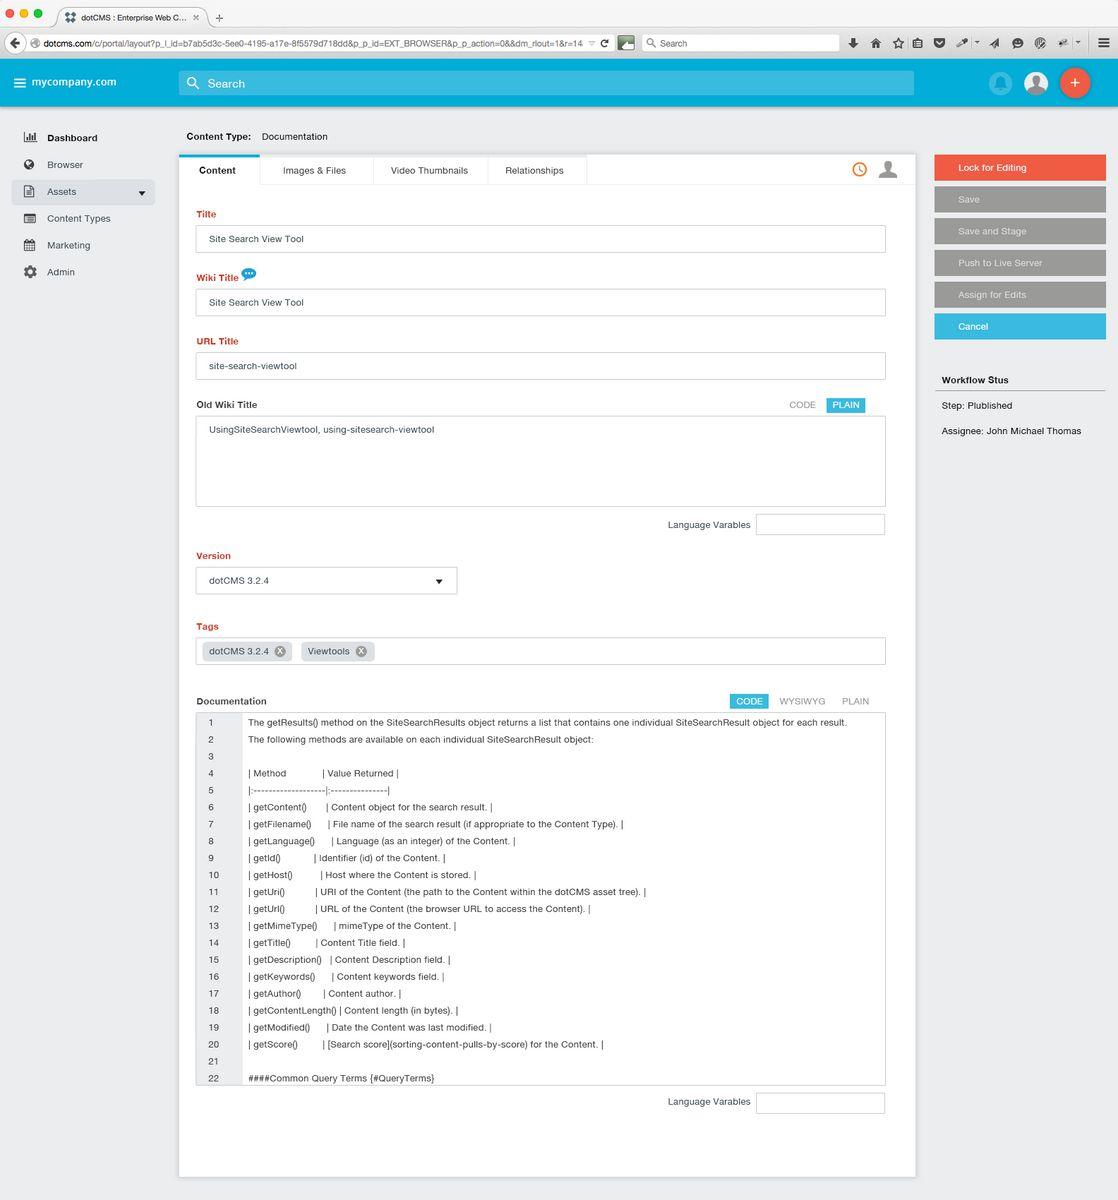Open the Relationships tab
This screenshot has width=1118, height=1200.
click(534, 171)
